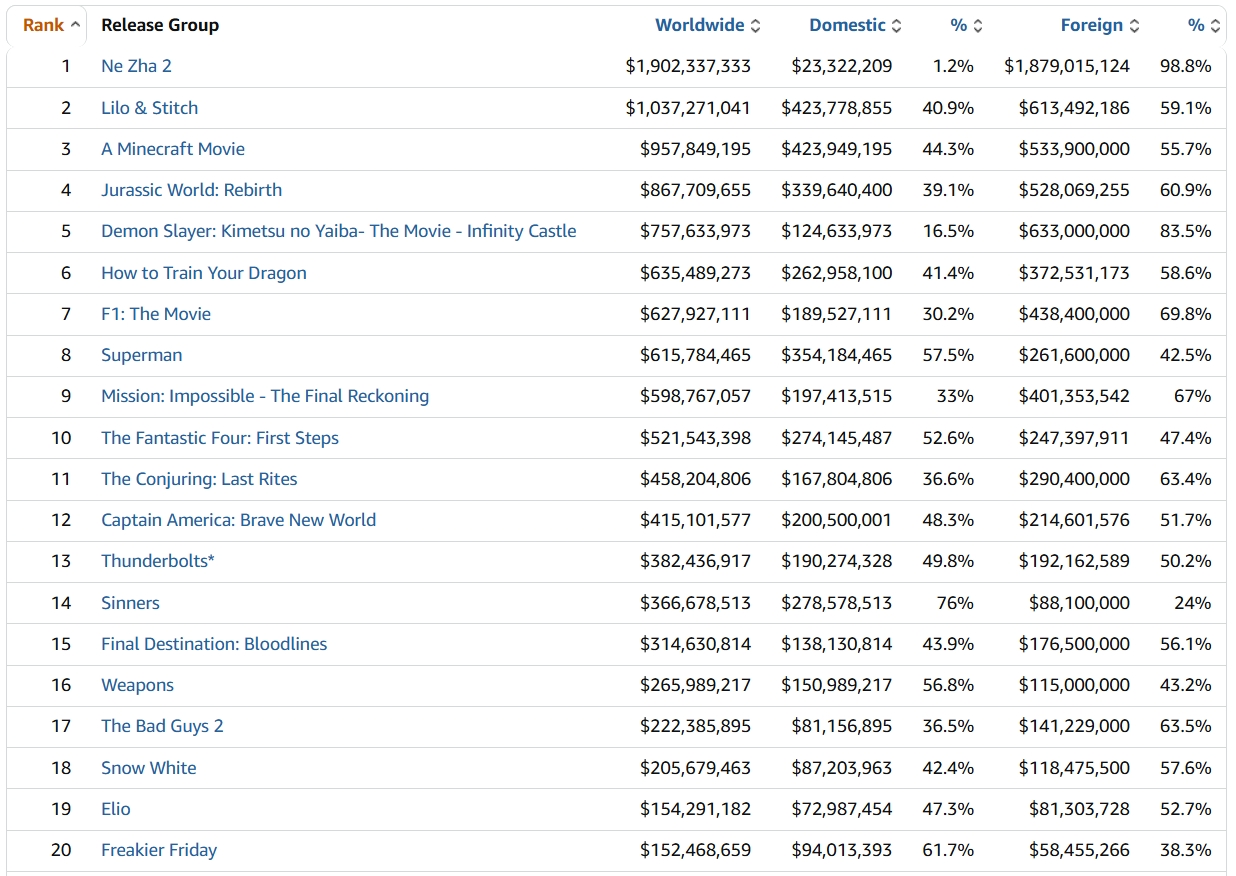Image resolution: width=1236 pixels, height=876 pixels.
Task: Open the Superman release group
Action: click(141, 355)
